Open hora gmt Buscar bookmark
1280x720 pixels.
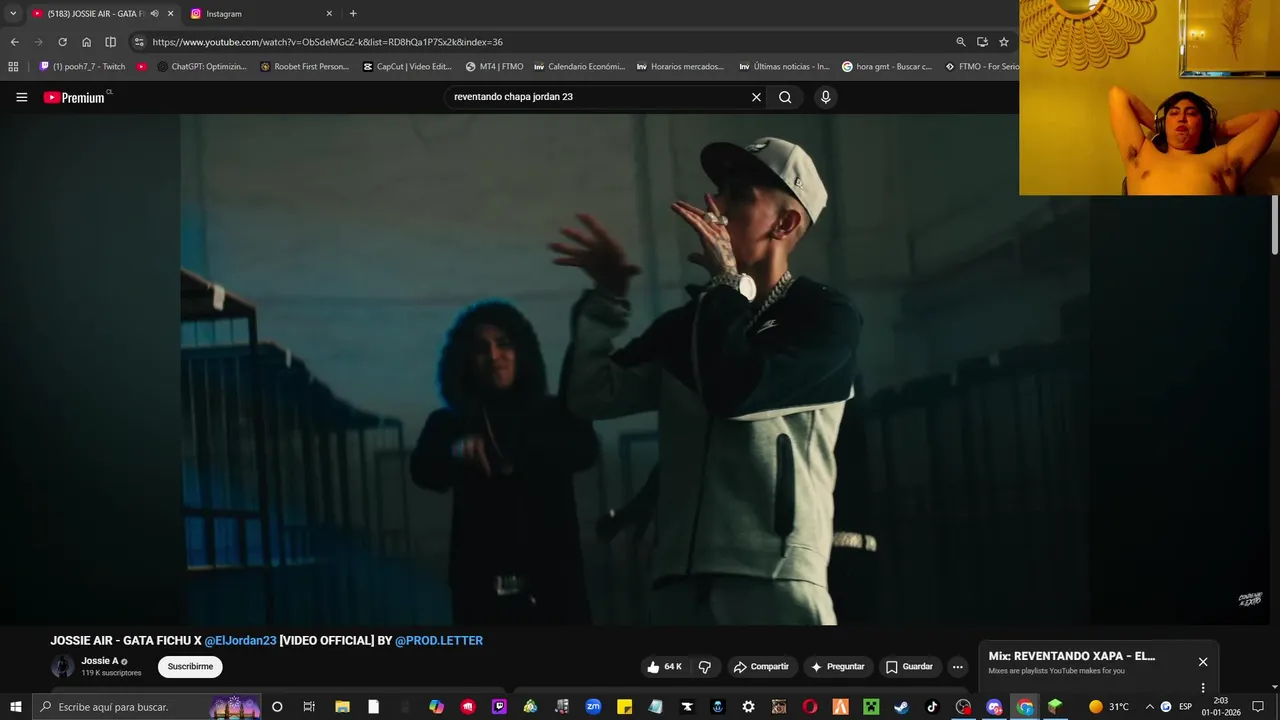pos(887,67)
